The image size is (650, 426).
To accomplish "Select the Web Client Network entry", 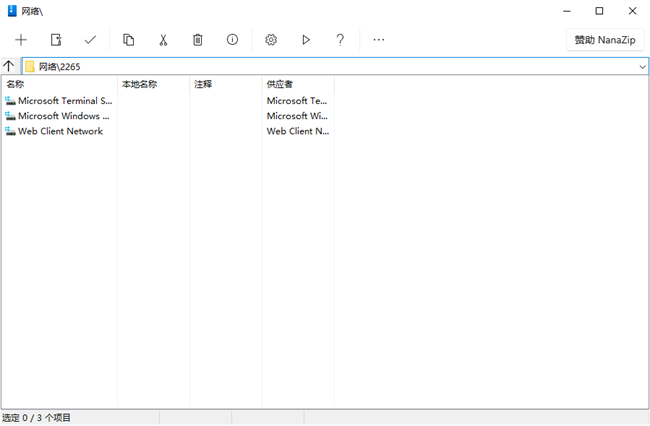I will [60, 131].
